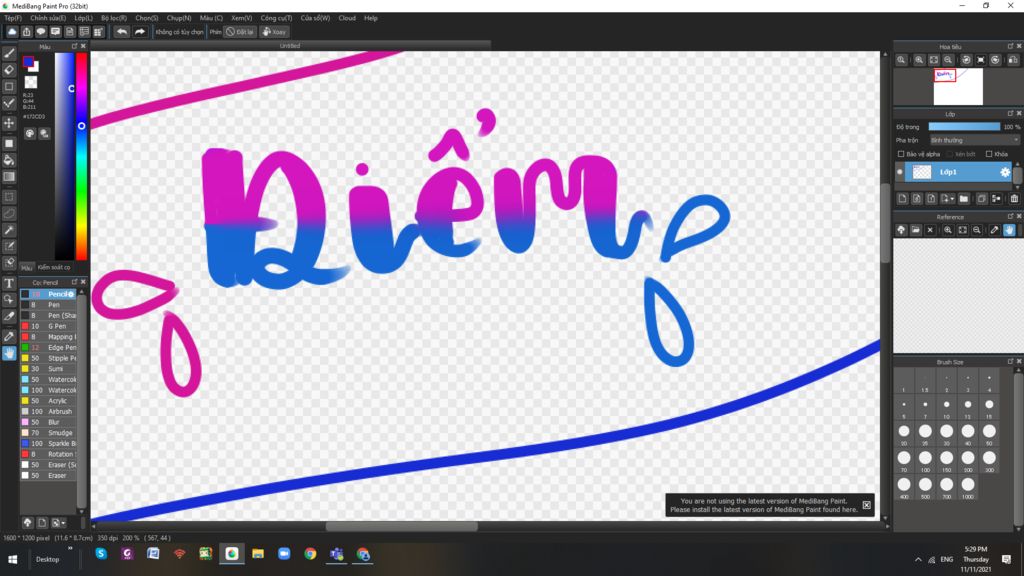This screenshot has width=1024, height=576.
Task: Select the Brush tool in left toolbar
Action: (9, 54)
